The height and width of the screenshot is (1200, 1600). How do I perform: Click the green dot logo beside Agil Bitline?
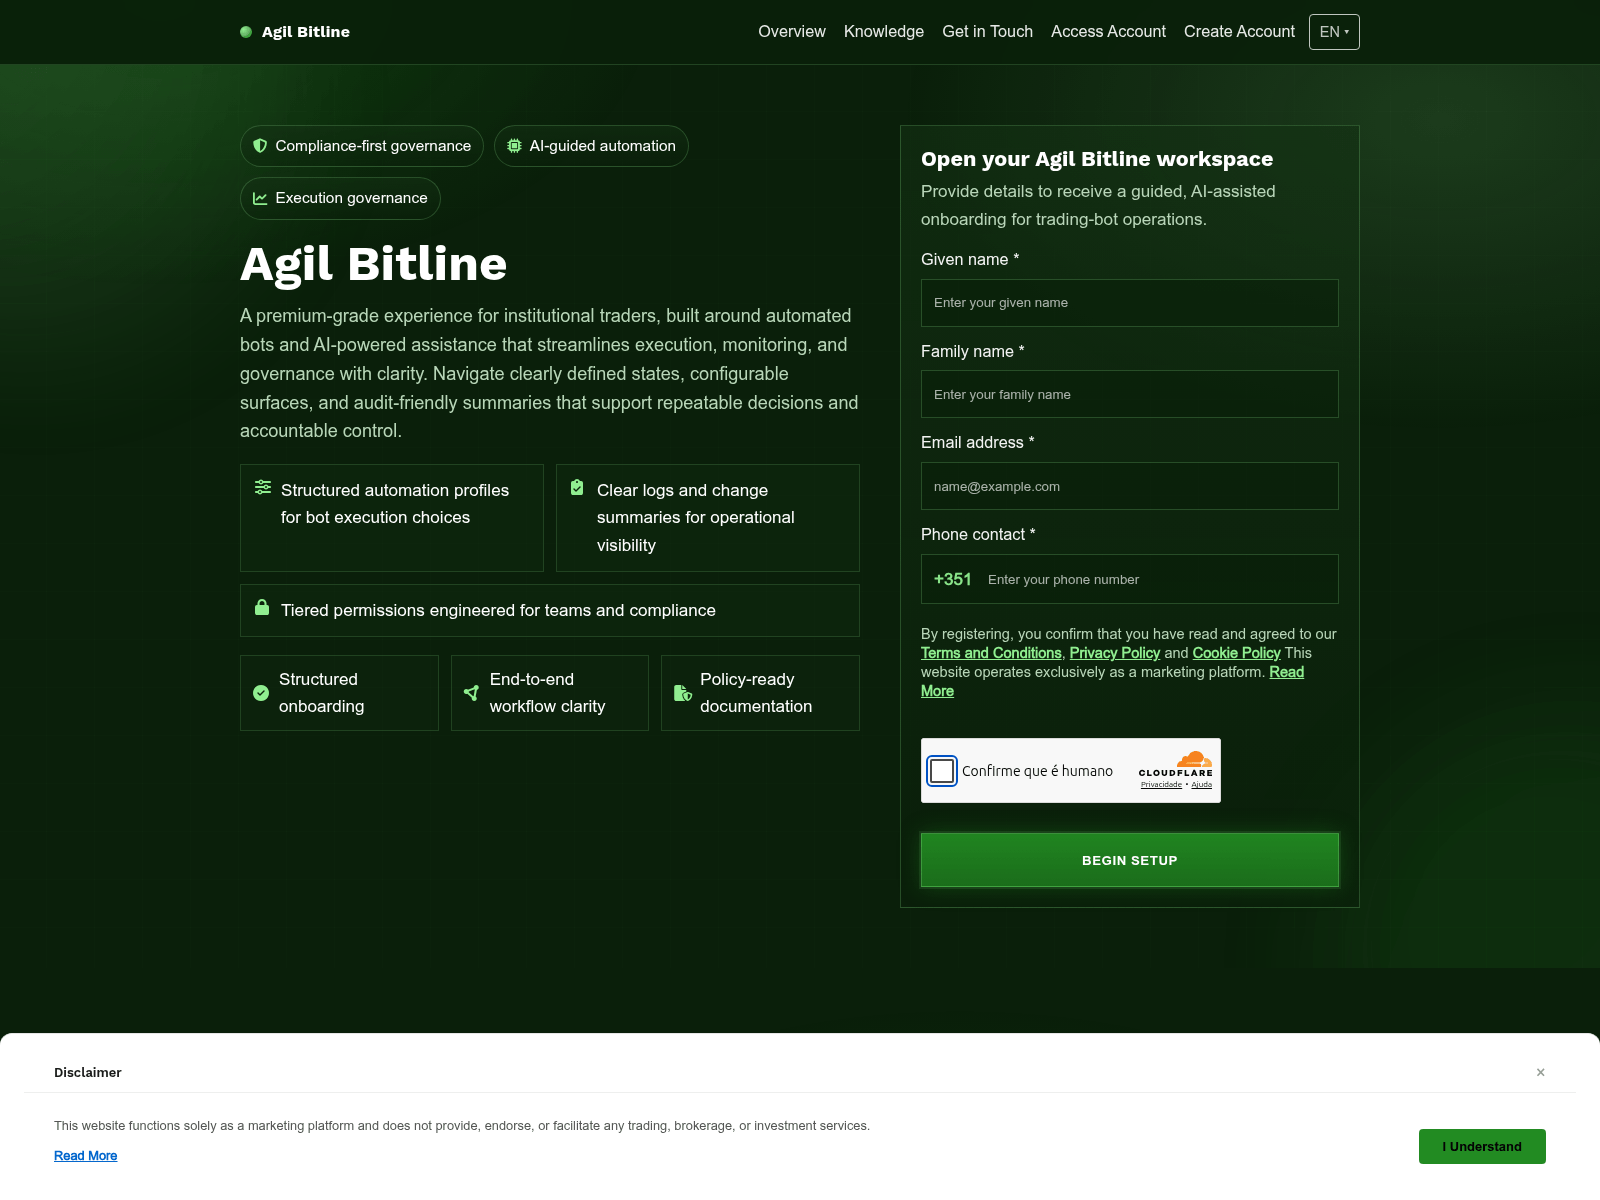[x=246, y=32]
